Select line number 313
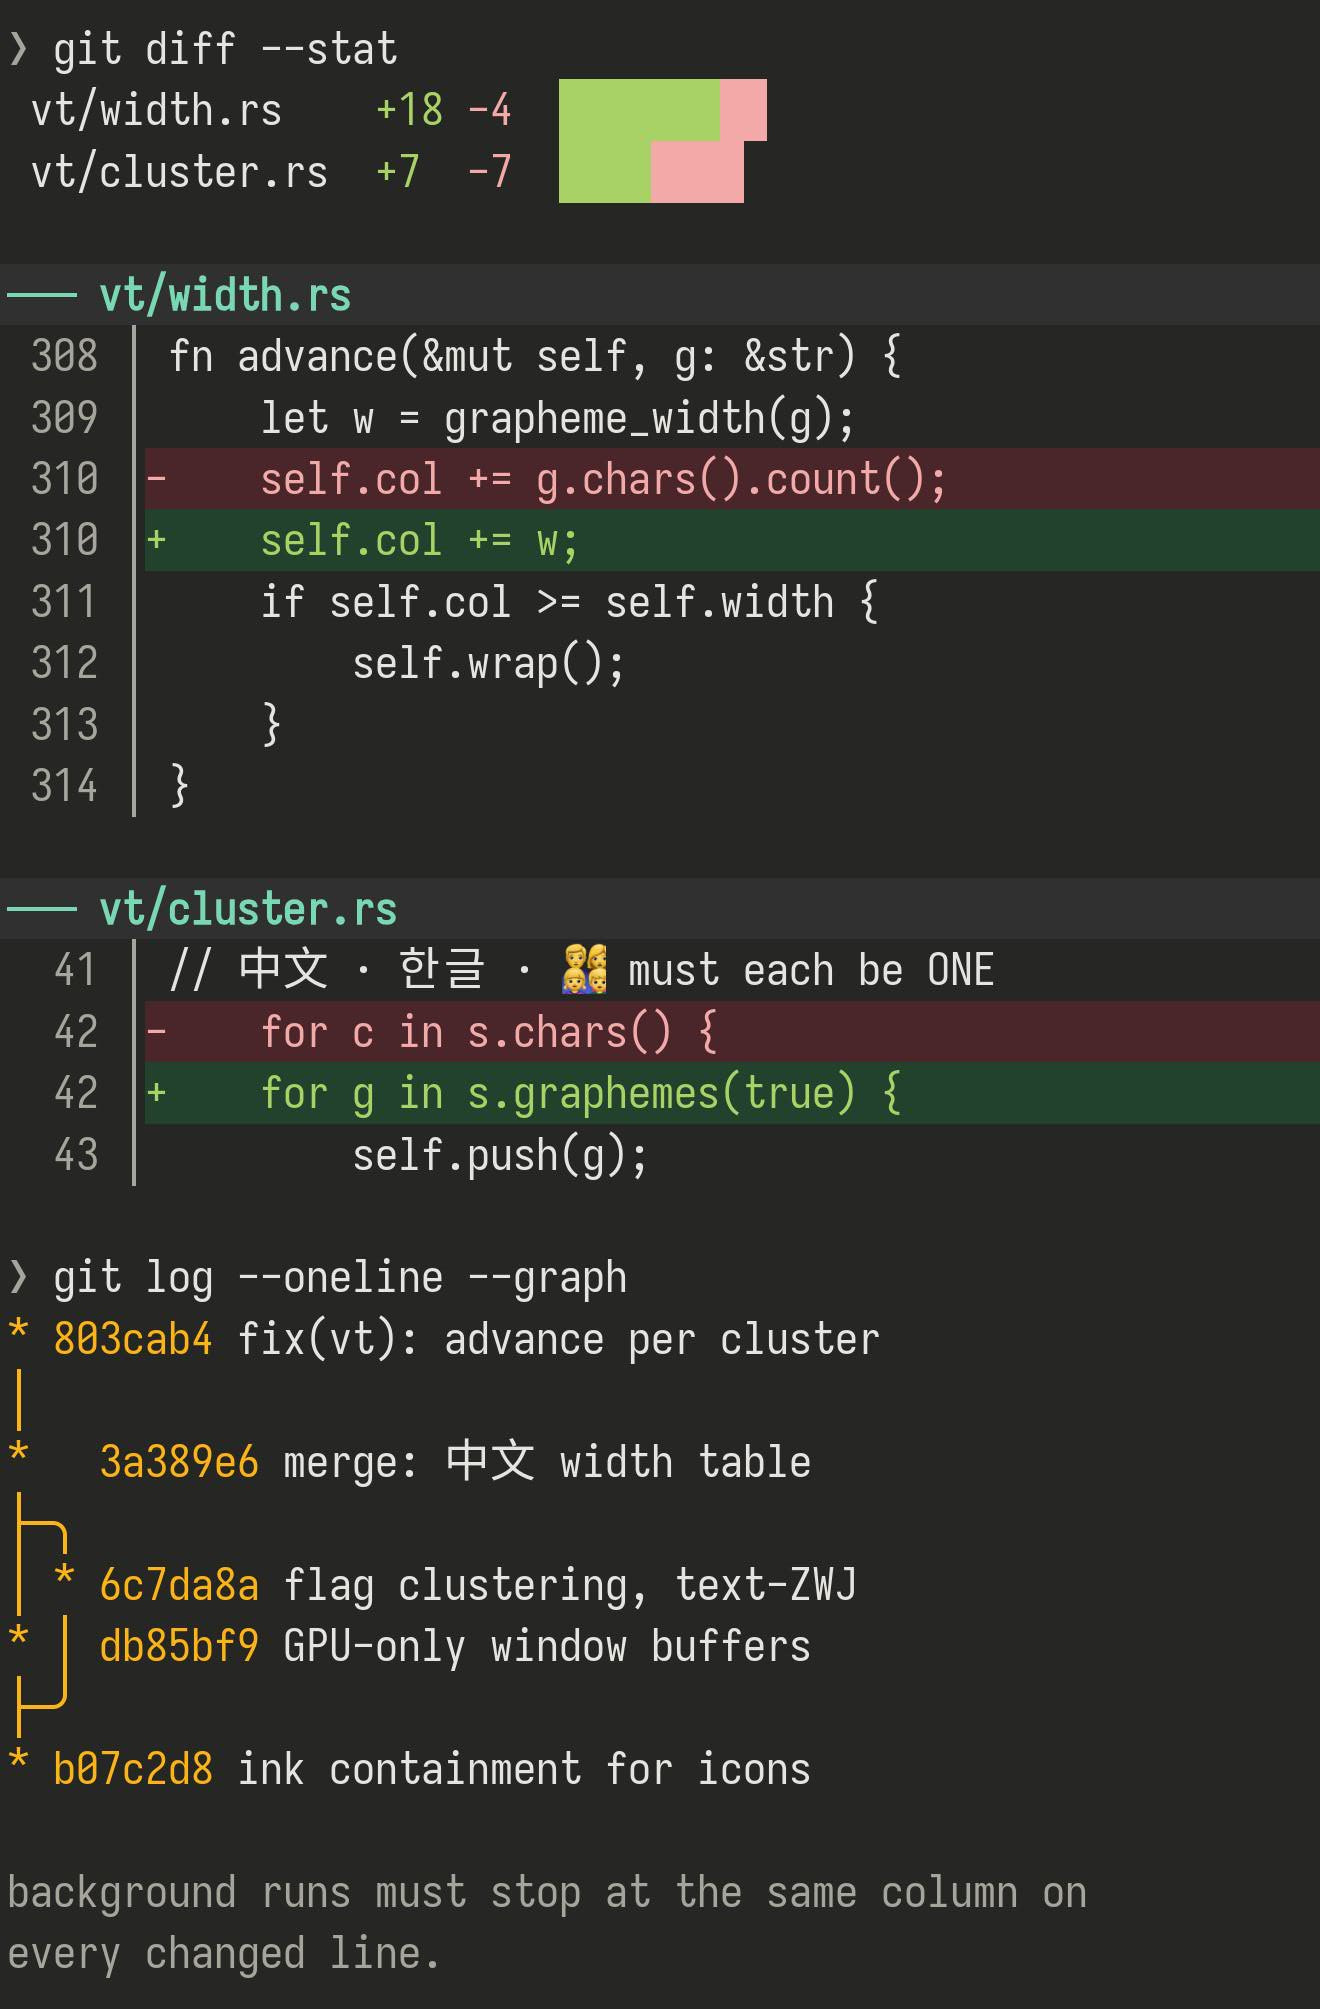Viewport: 1320px width, 2009px height. tap(65, 724)
